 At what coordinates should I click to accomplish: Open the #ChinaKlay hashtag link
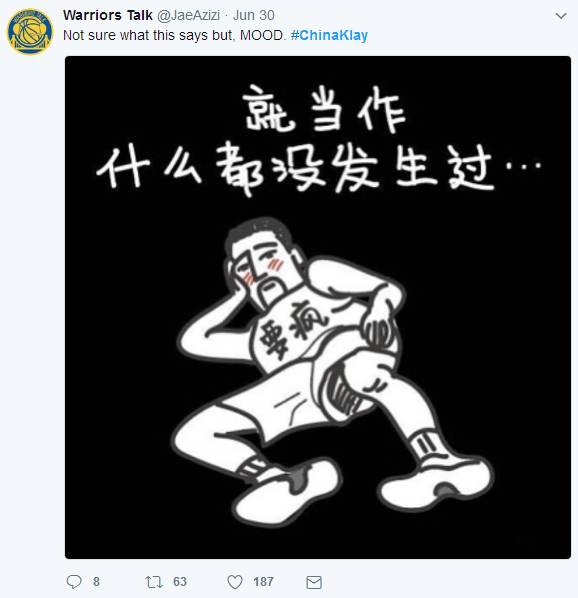pos(329,35)
